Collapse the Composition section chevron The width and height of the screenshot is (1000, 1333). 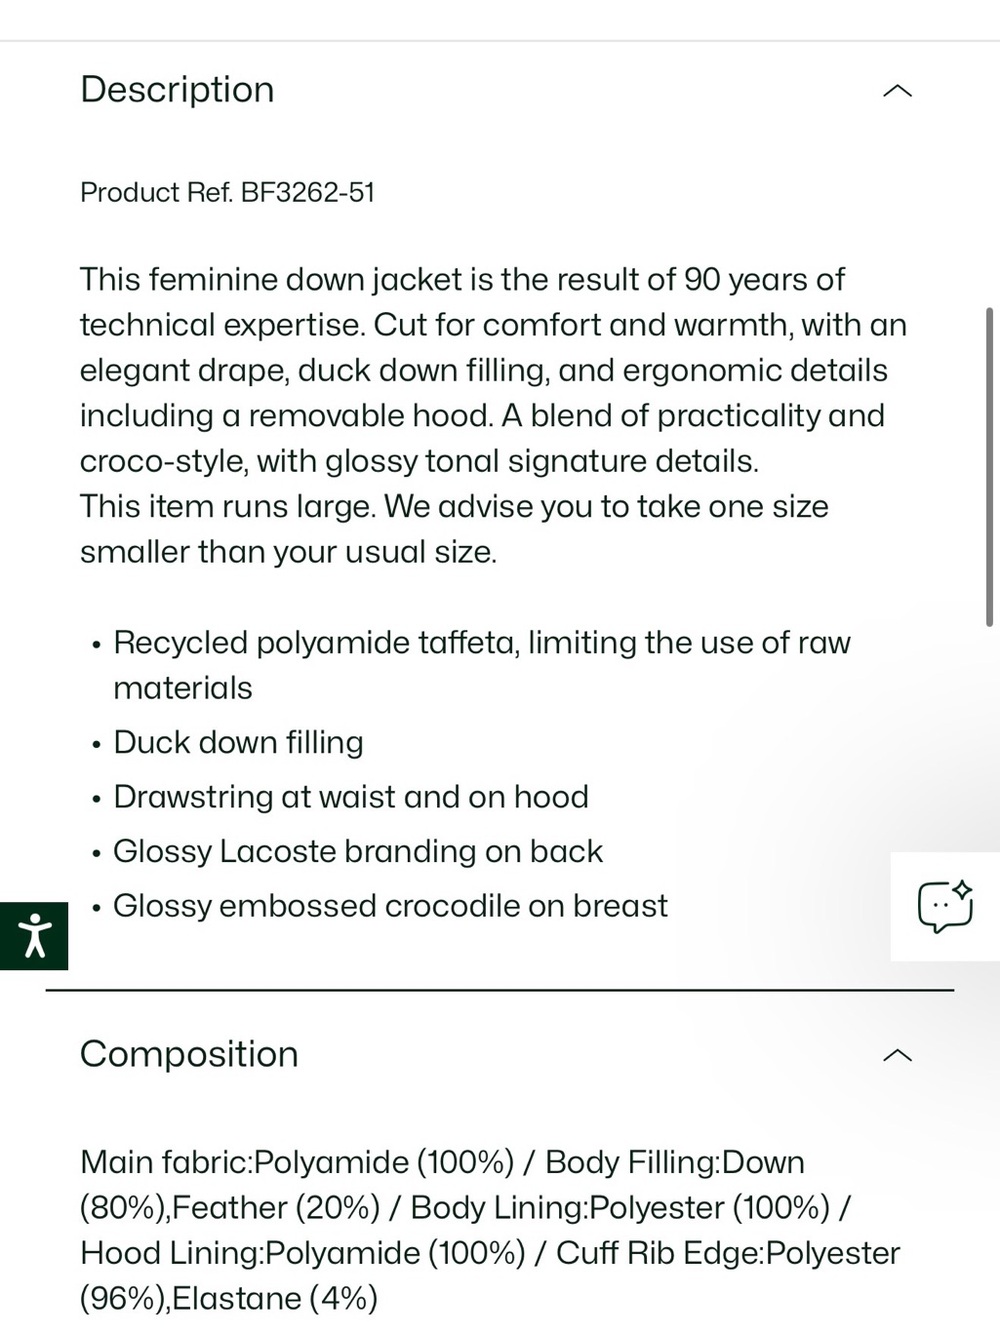point(898,1055)
